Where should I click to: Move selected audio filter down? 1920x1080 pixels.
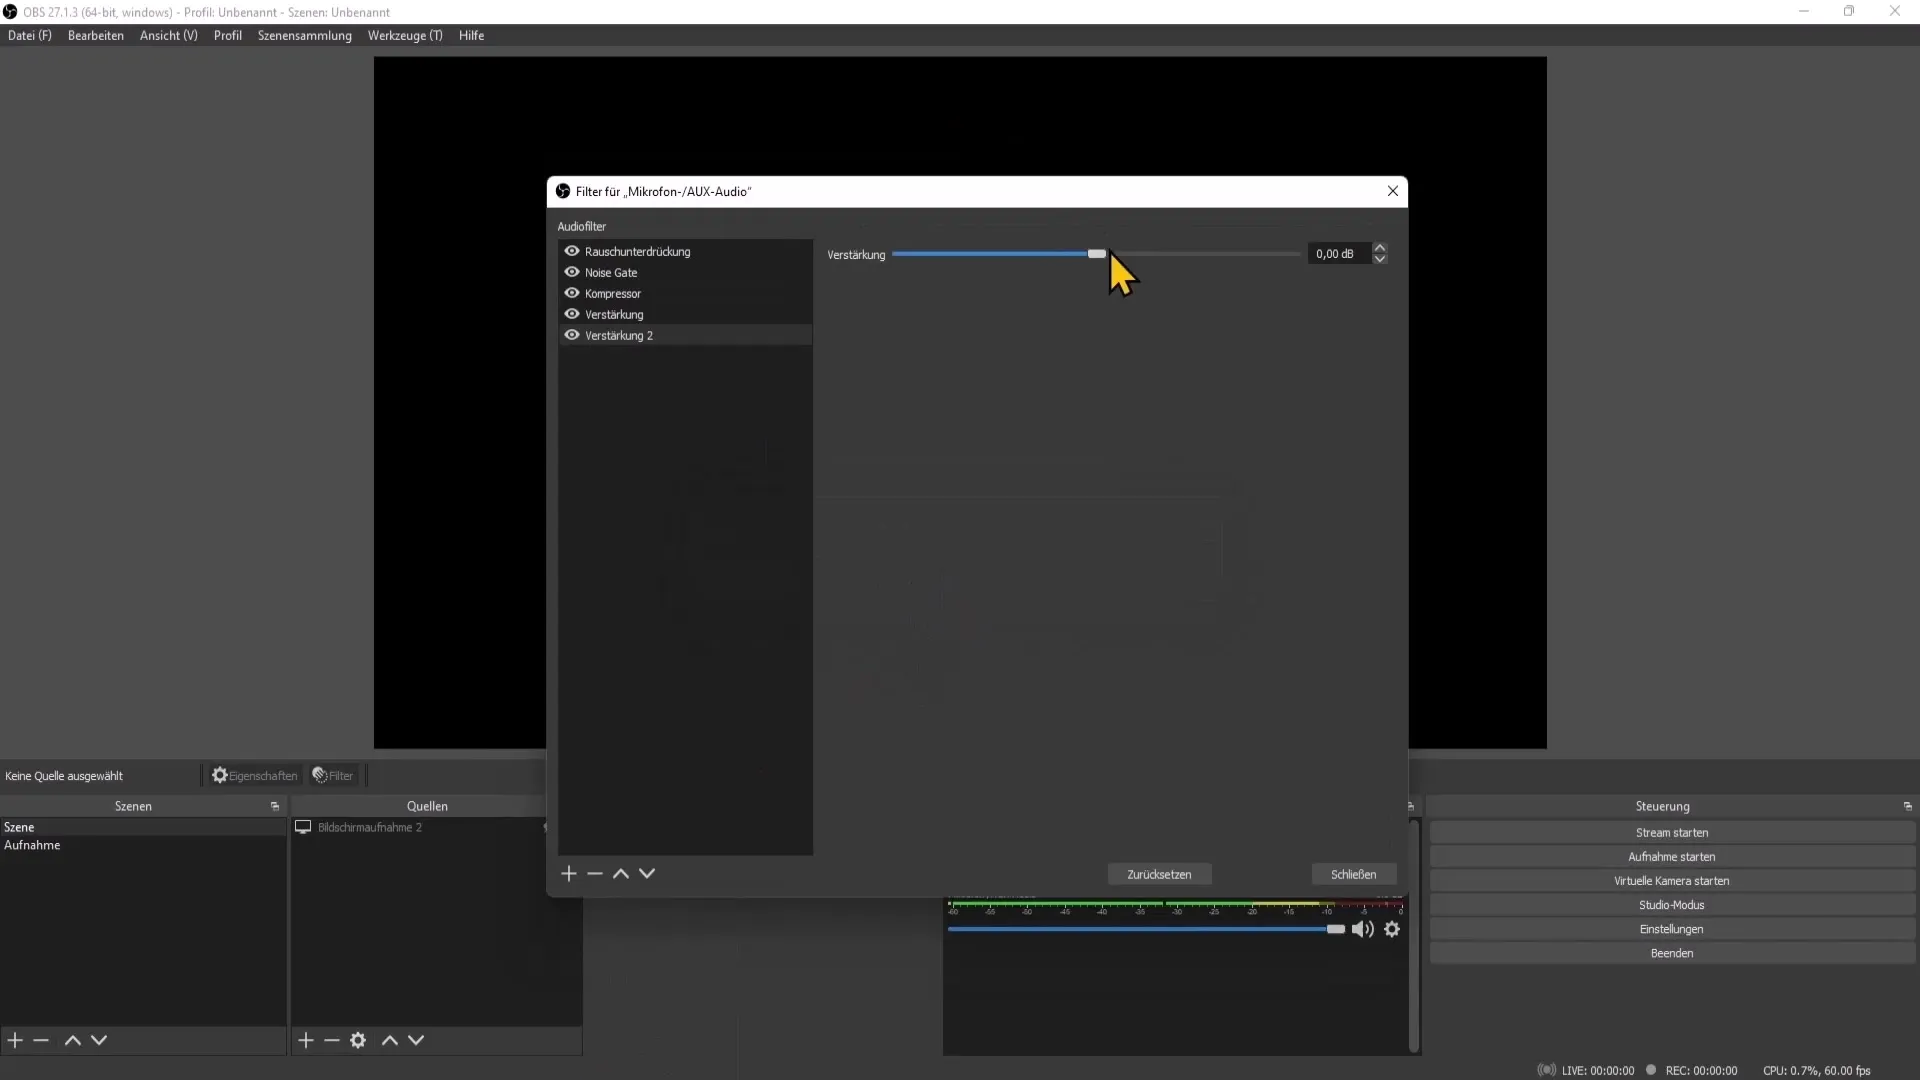coord(647,874)
